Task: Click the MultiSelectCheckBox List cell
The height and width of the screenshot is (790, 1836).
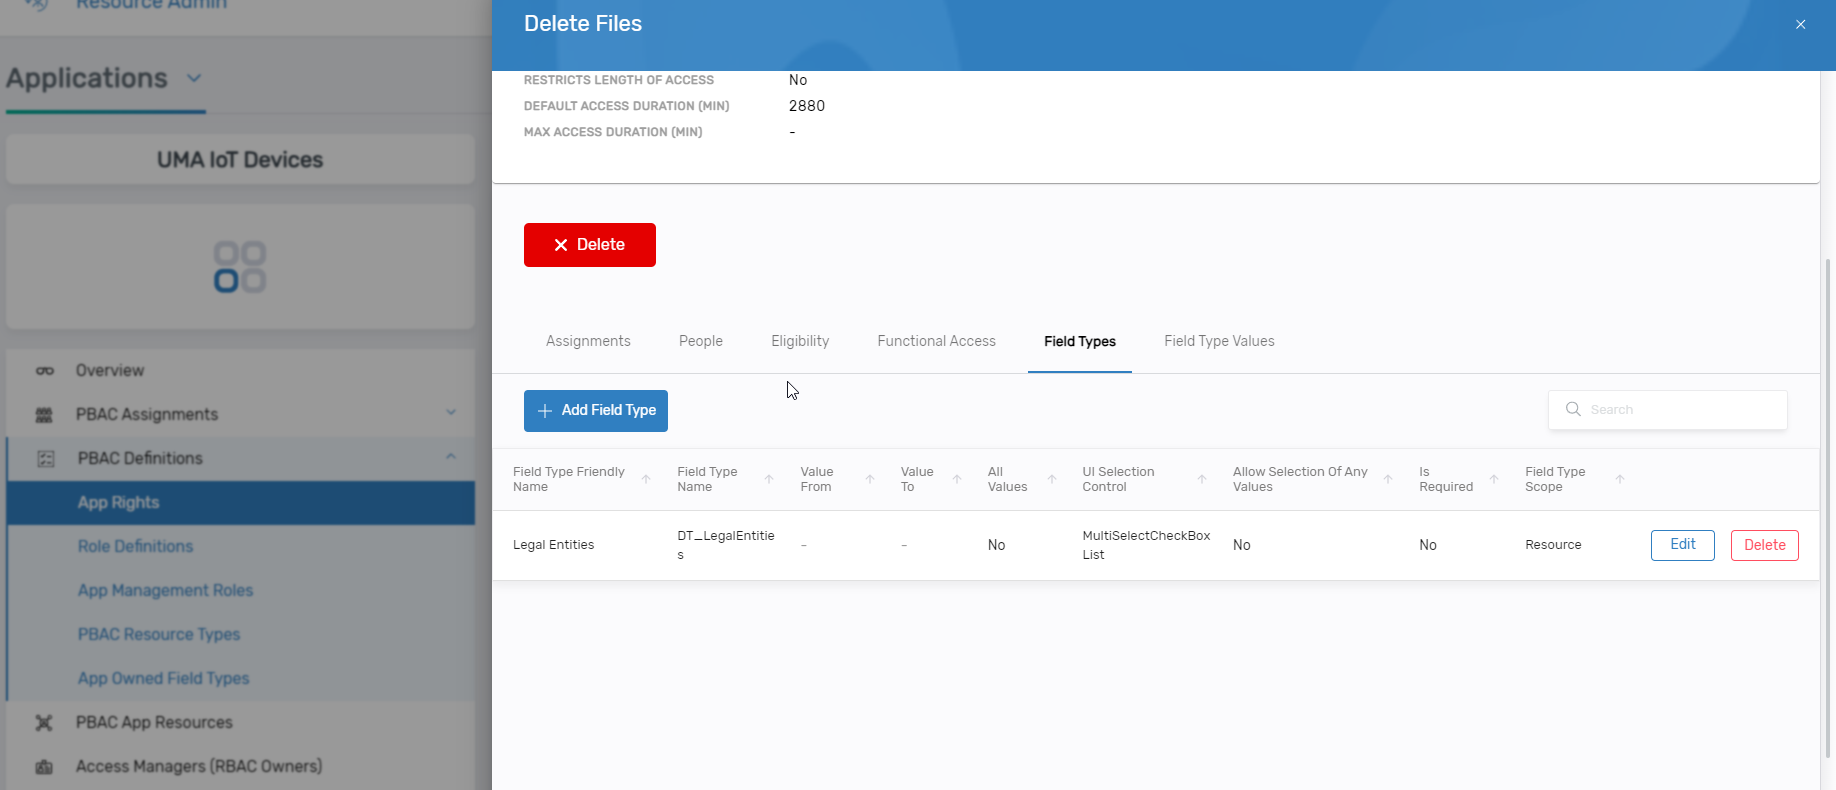Action: [x=1146, y=545]
